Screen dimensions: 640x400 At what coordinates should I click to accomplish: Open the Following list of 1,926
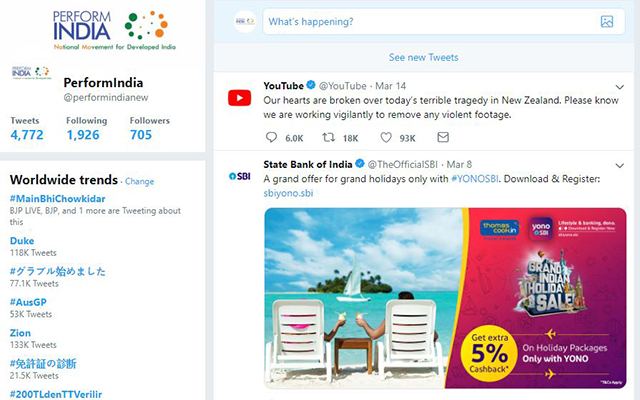(x=87, y=129)
